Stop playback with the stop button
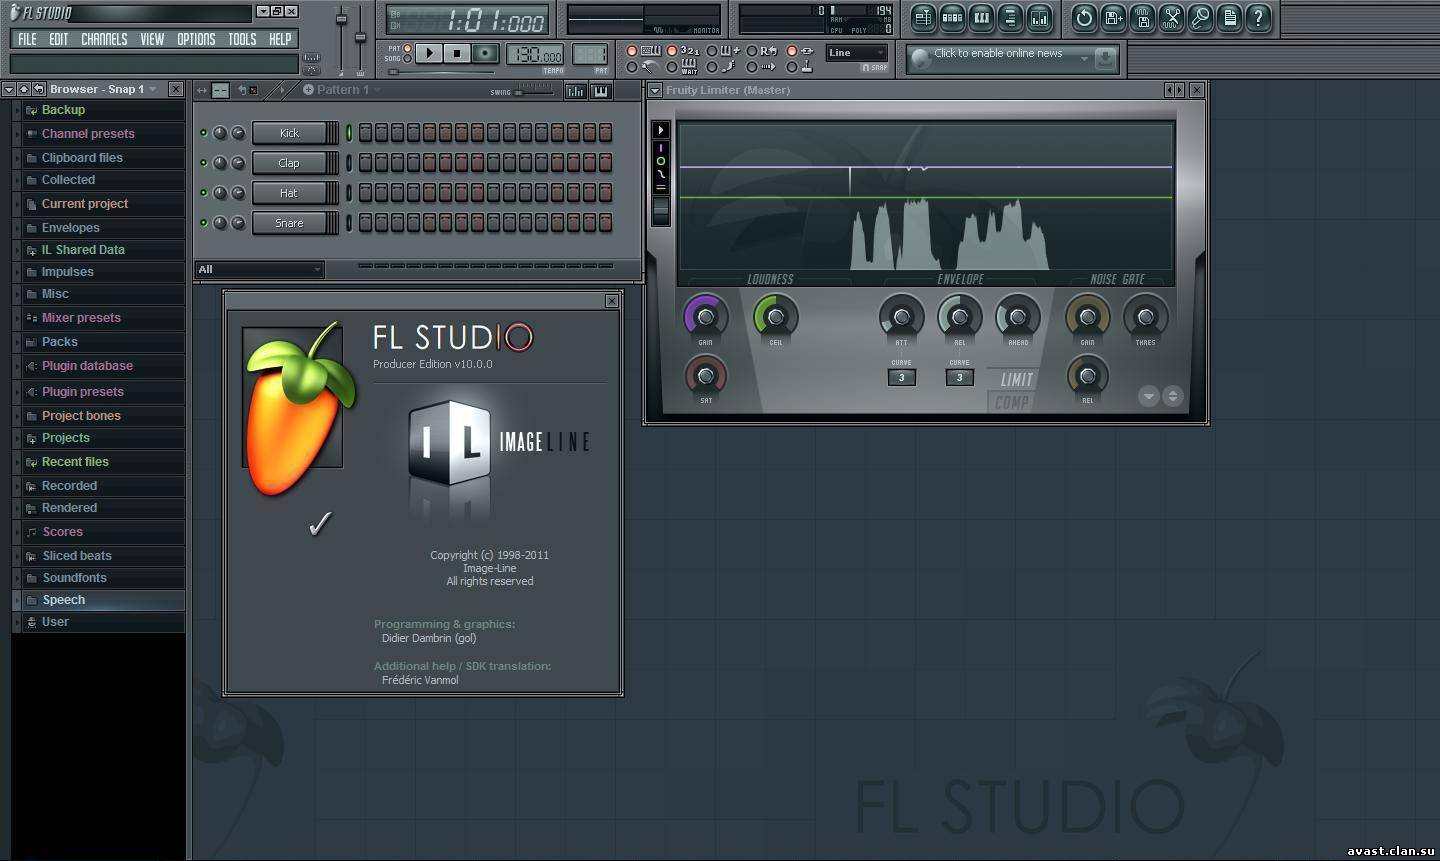Screen dimensions: 1440x861 tap(457, 53)
